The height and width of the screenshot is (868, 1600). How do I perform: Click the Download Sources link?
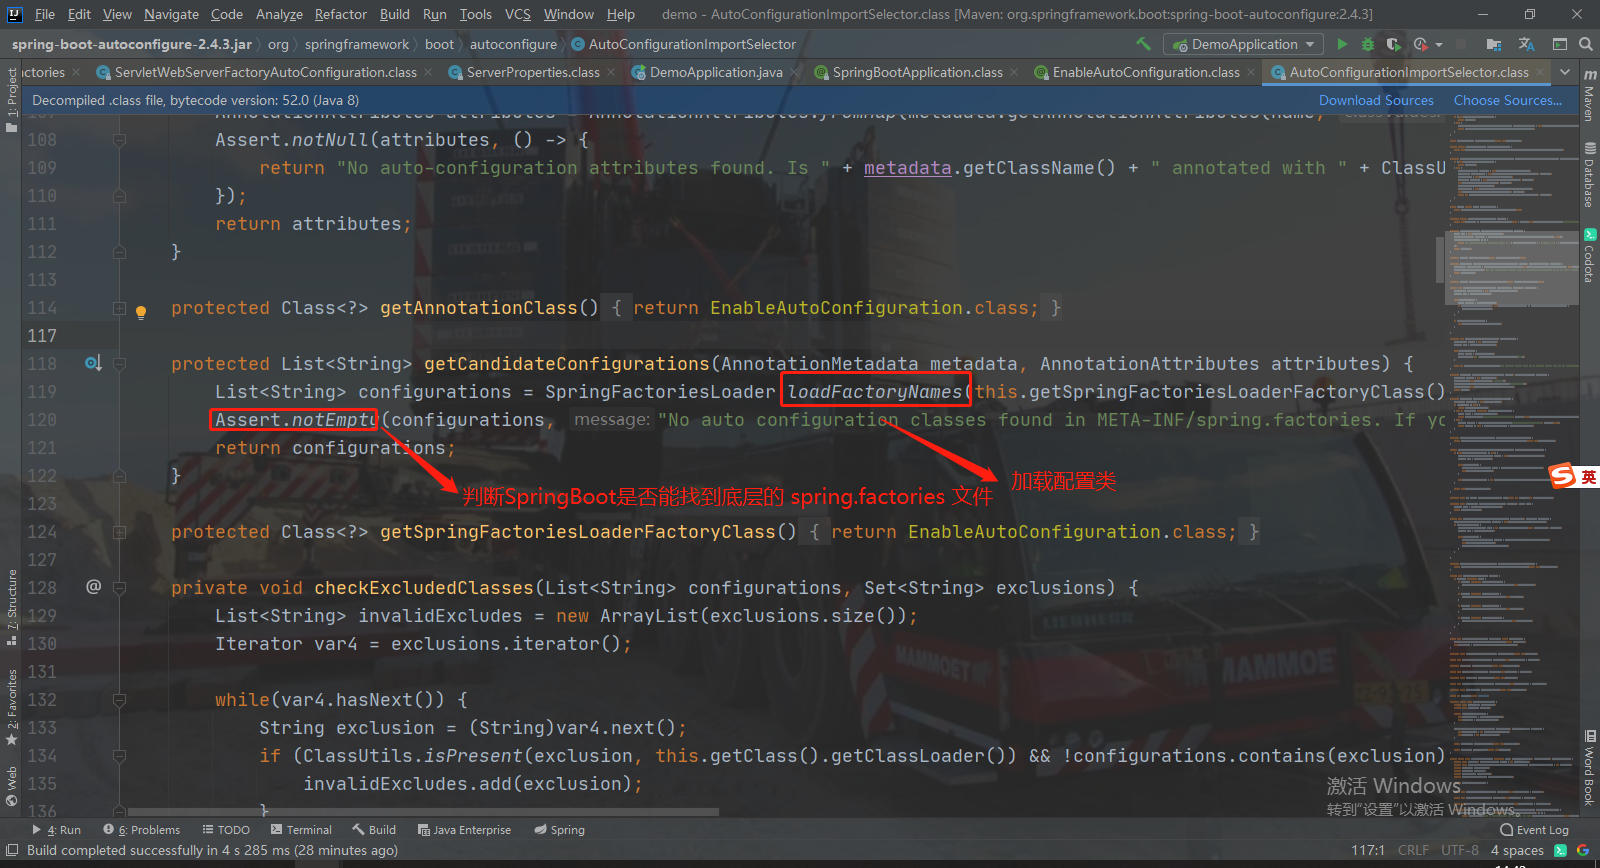[1376, 100]
